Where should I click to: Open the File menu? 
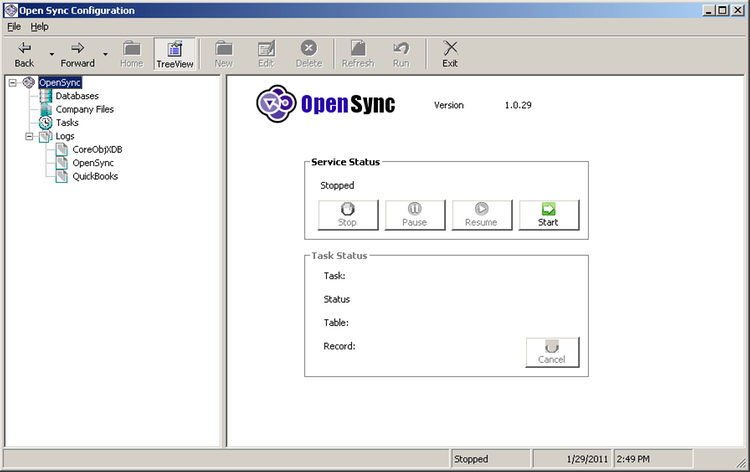point(14,27)
